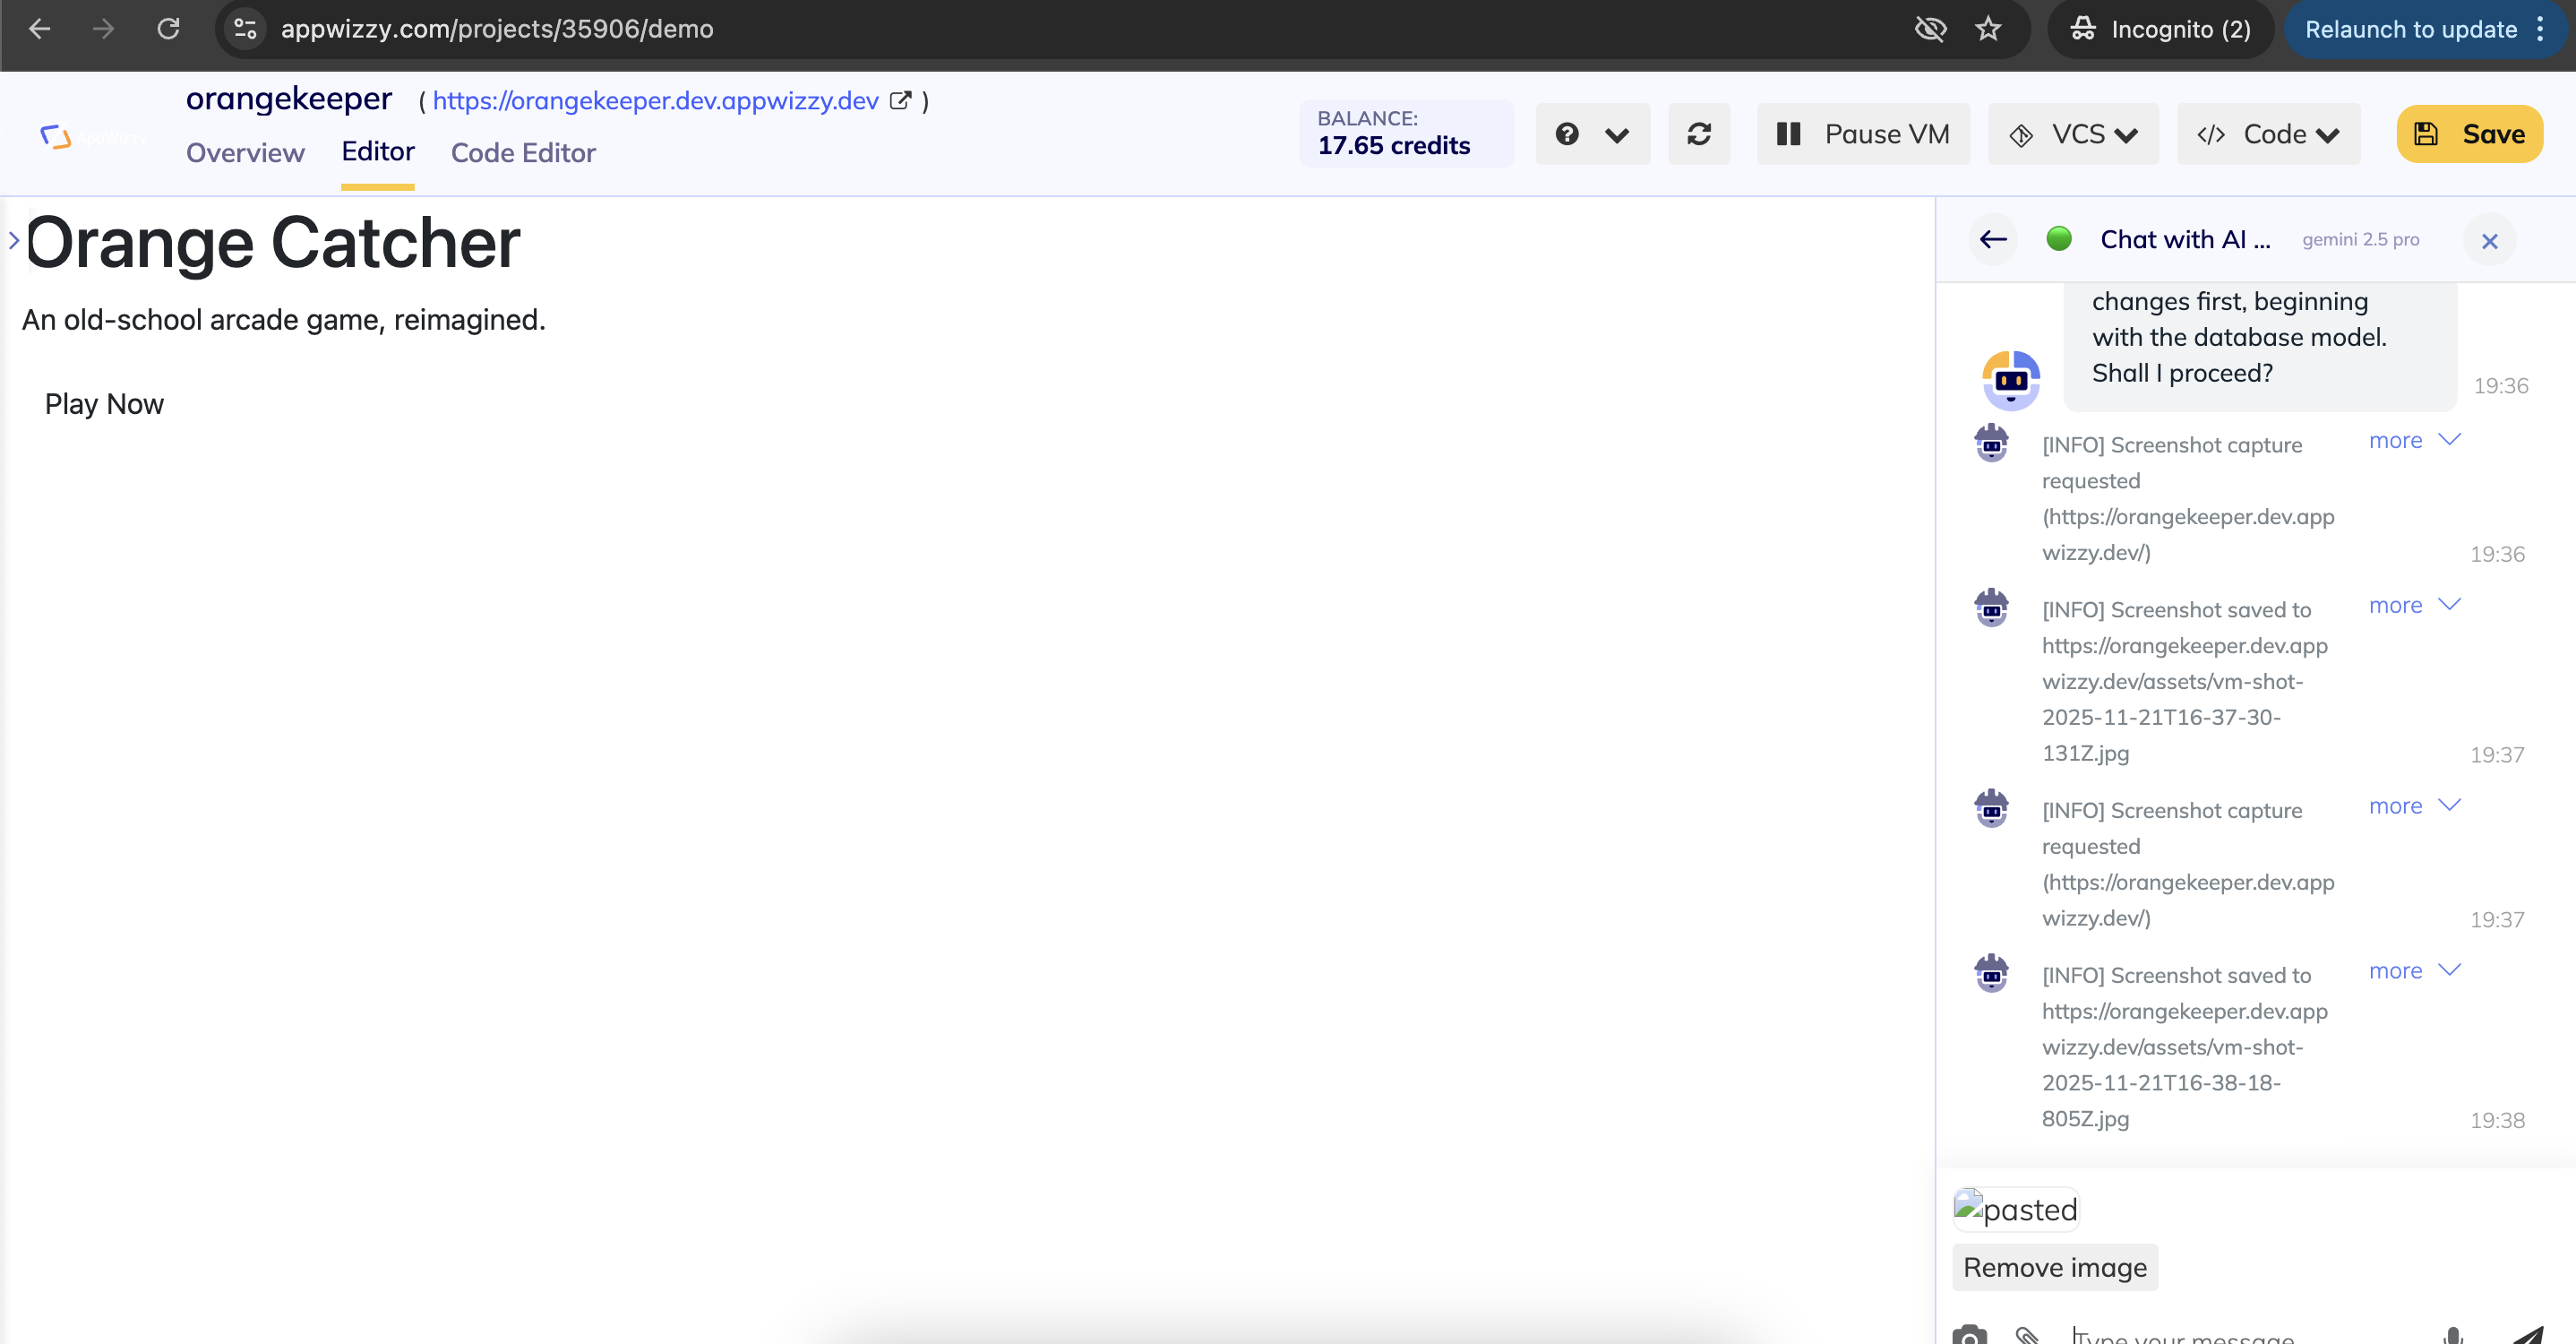Click Remove image button

(2054, 1267)
